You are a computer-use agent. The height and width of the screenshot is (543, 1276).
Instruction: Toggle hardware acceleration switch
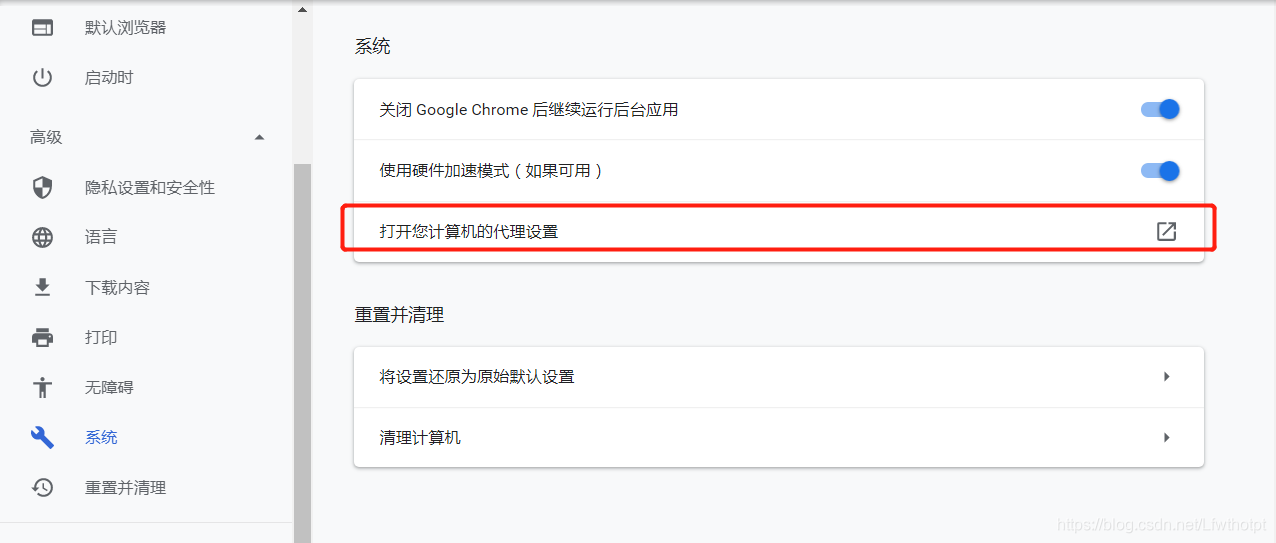pyautogui.click(x=1160, y=171)
